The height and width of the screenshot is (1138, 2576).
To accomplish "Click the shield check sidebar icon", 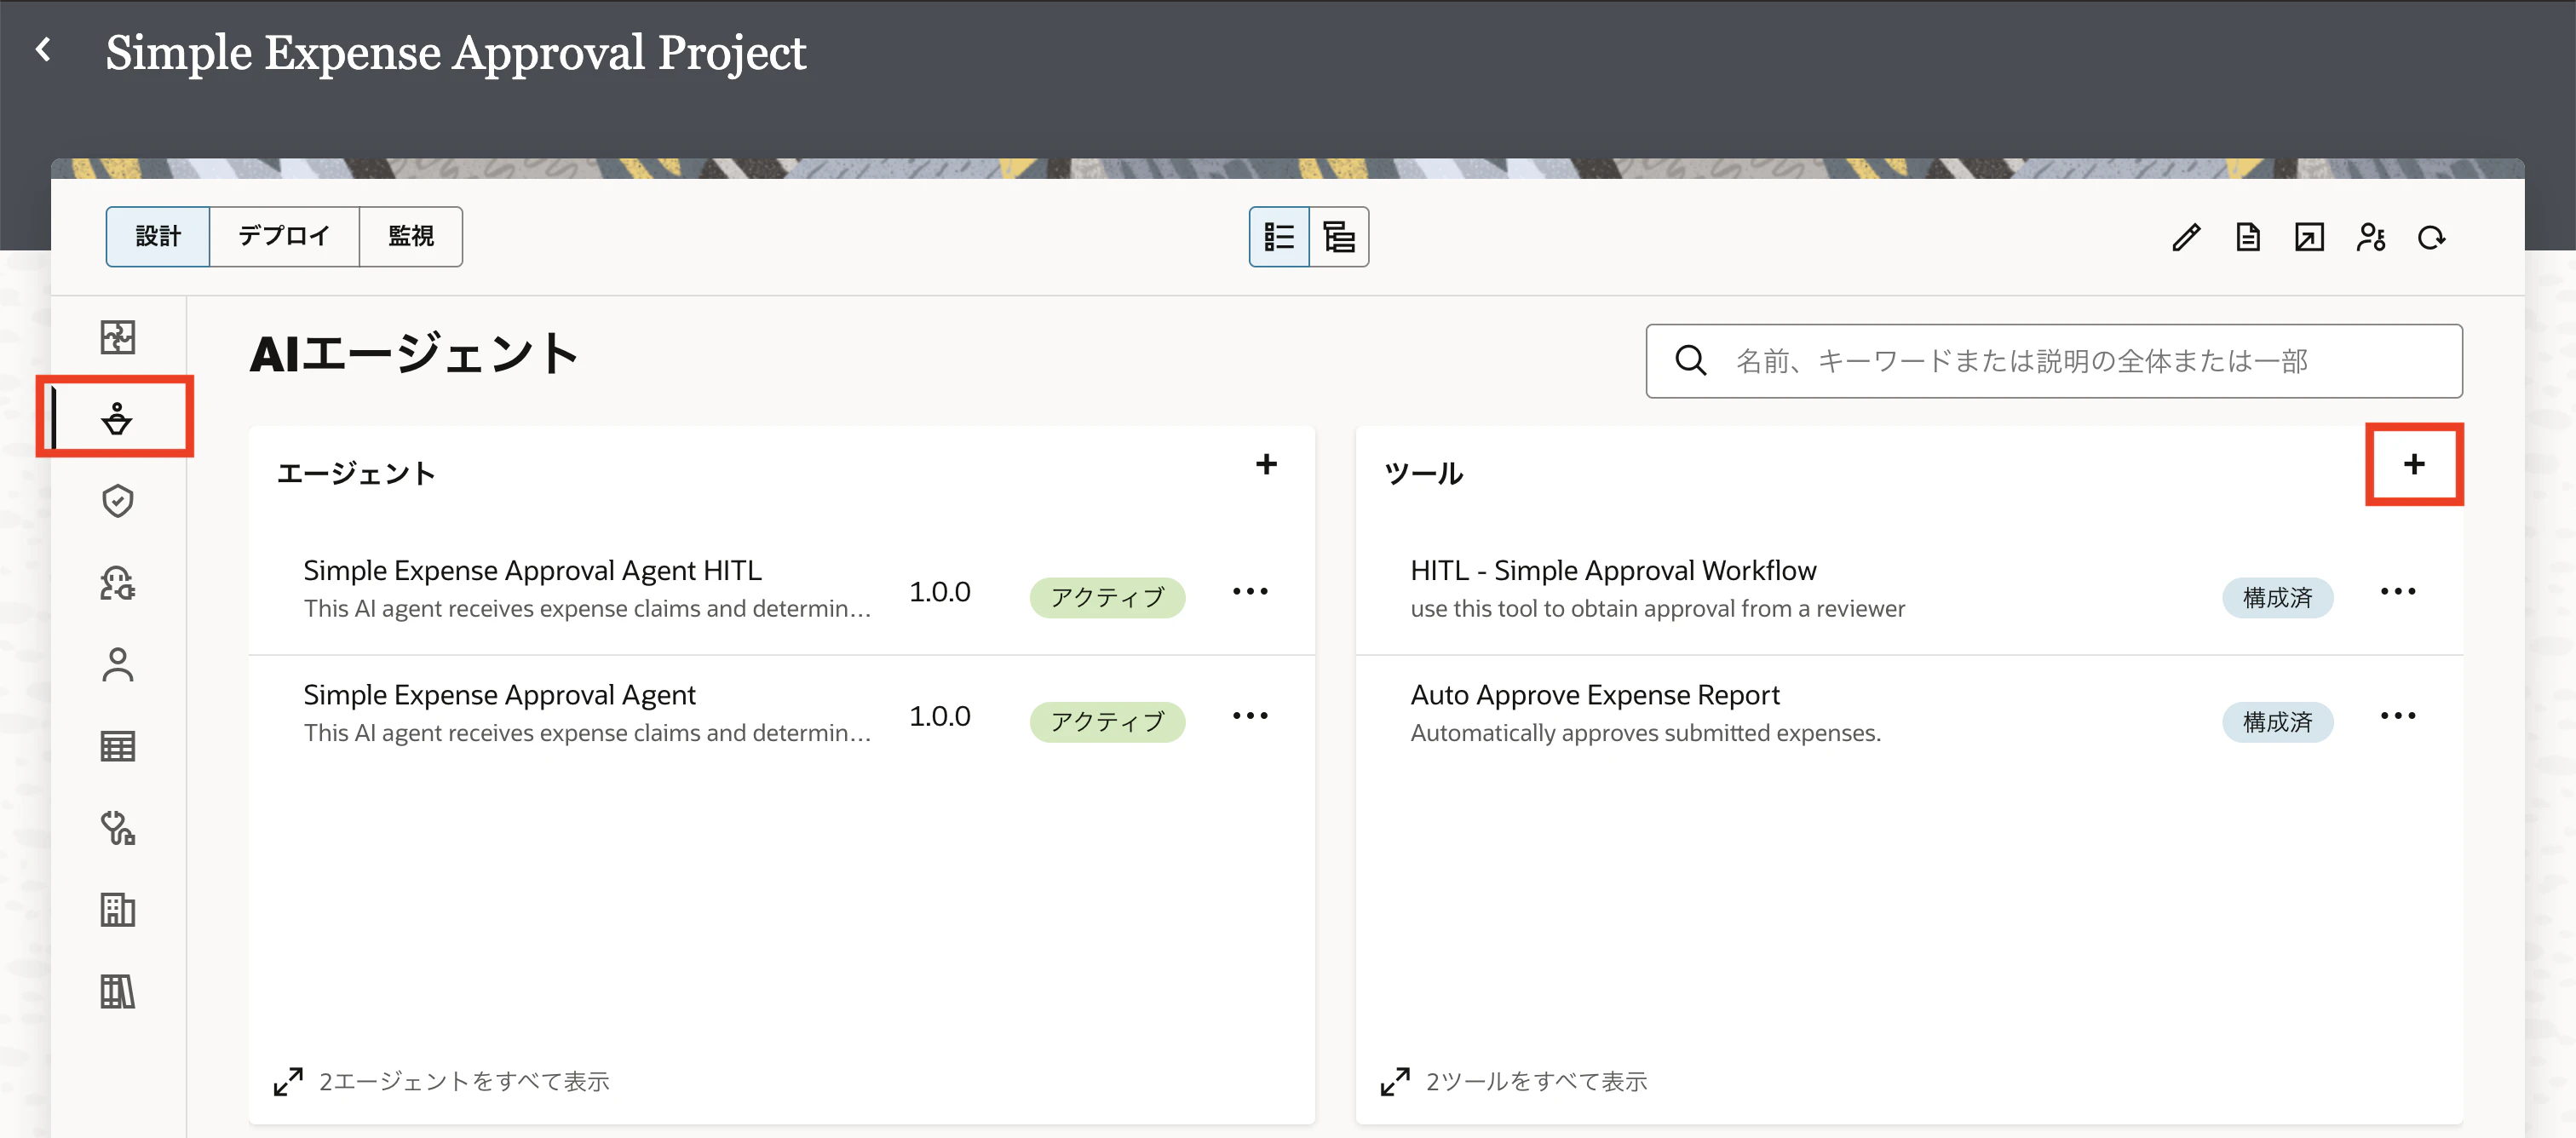I will pos(117,501).
